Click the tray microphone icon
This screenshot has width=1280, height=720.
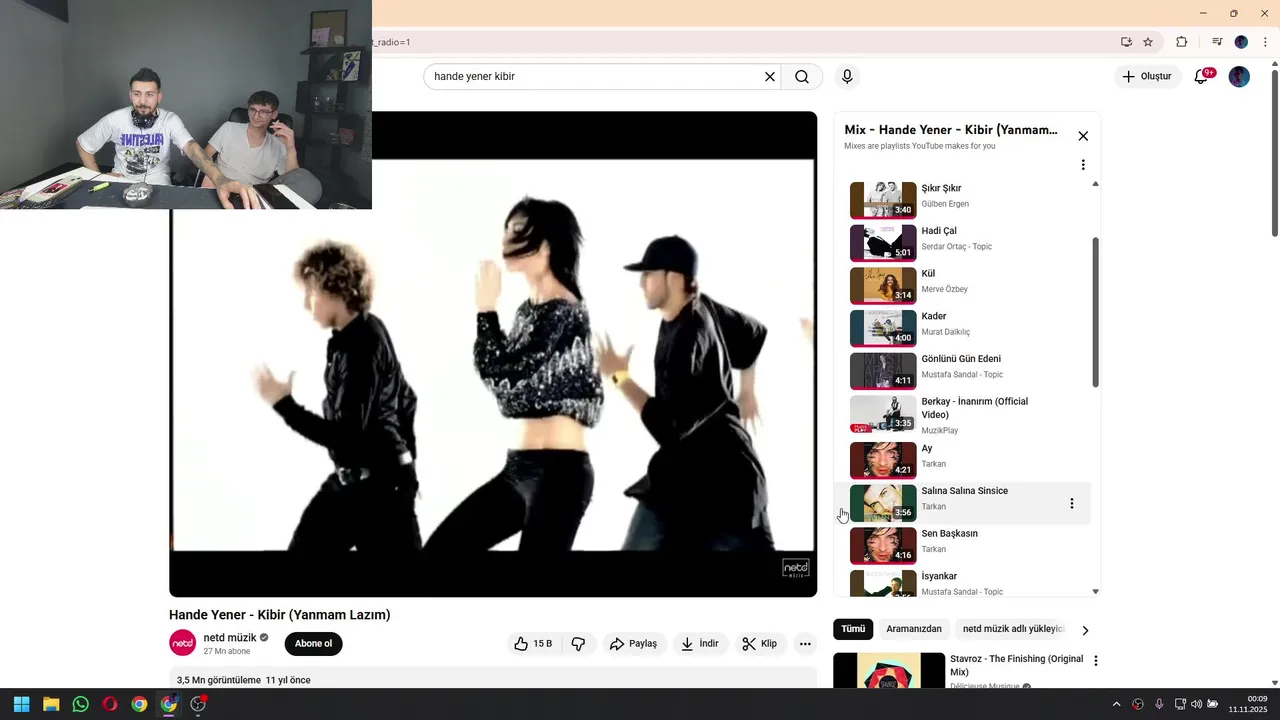click(x=1159, y=704)
